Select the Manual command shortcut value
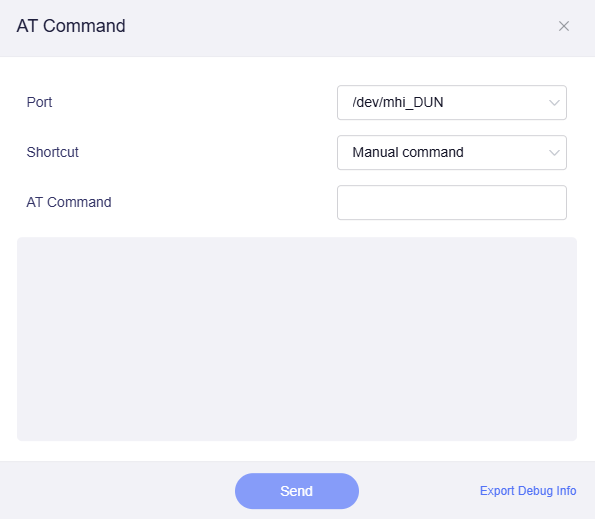The image size is (595, 519). point(408,153)
